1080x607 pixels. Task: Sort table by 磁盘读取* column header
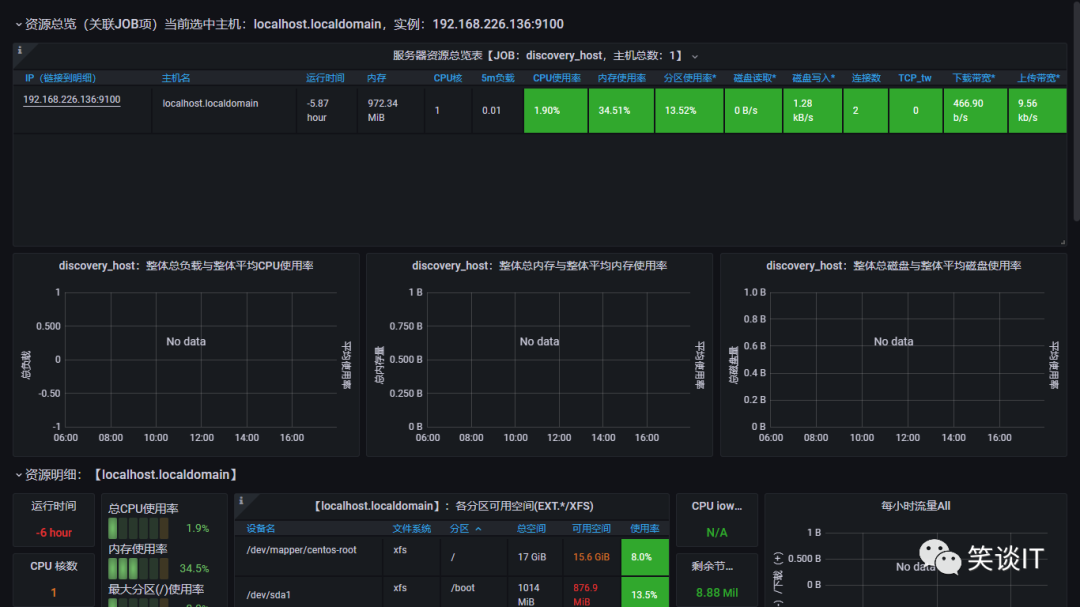754,78
